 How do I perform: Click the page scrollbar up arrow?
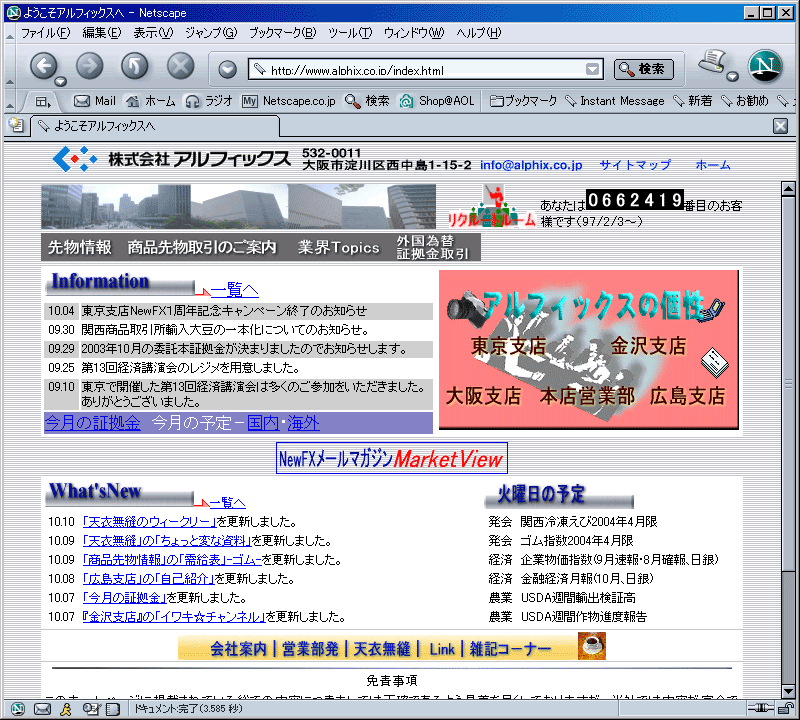tap(788, 189)
